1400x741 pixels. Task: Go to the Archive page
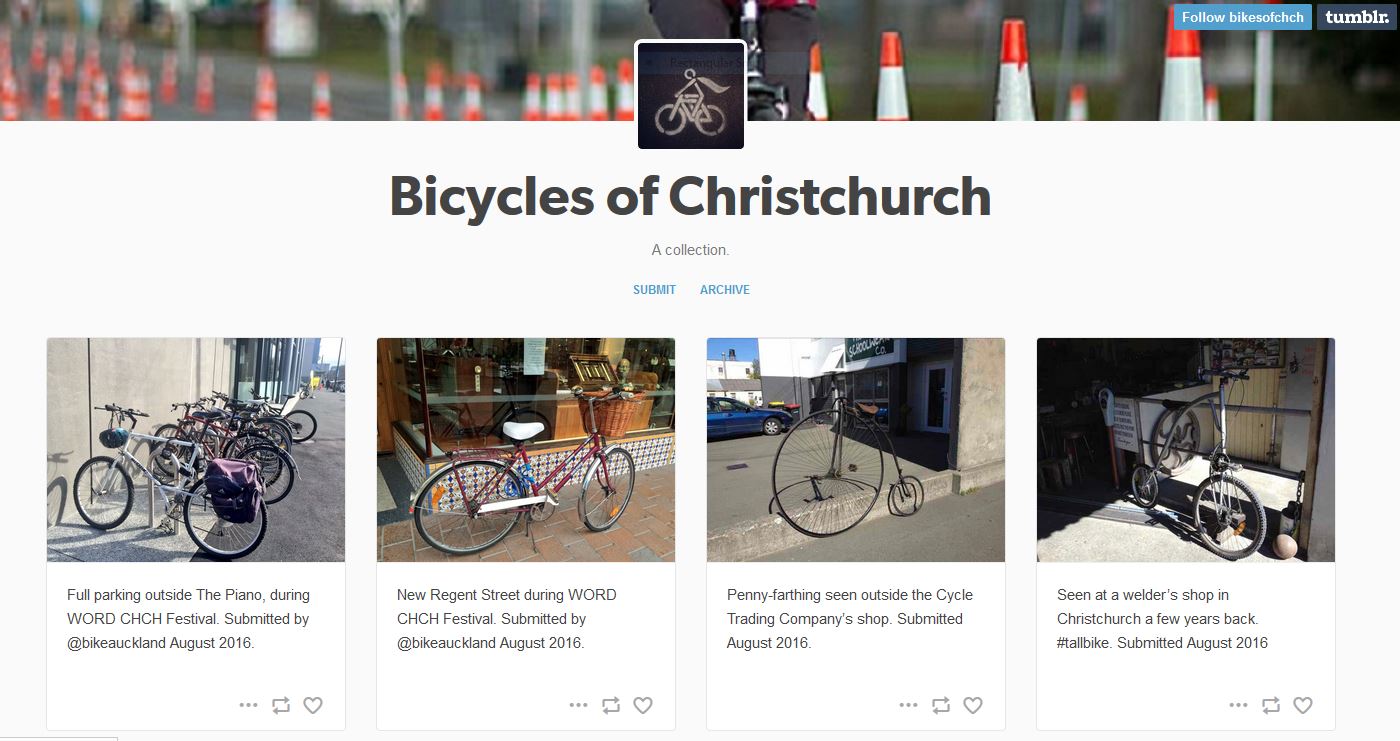pos(725,290)
